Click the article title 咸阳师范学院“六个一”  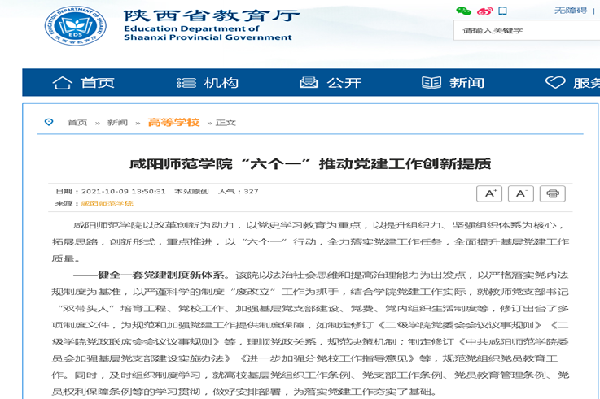[310, 164]
